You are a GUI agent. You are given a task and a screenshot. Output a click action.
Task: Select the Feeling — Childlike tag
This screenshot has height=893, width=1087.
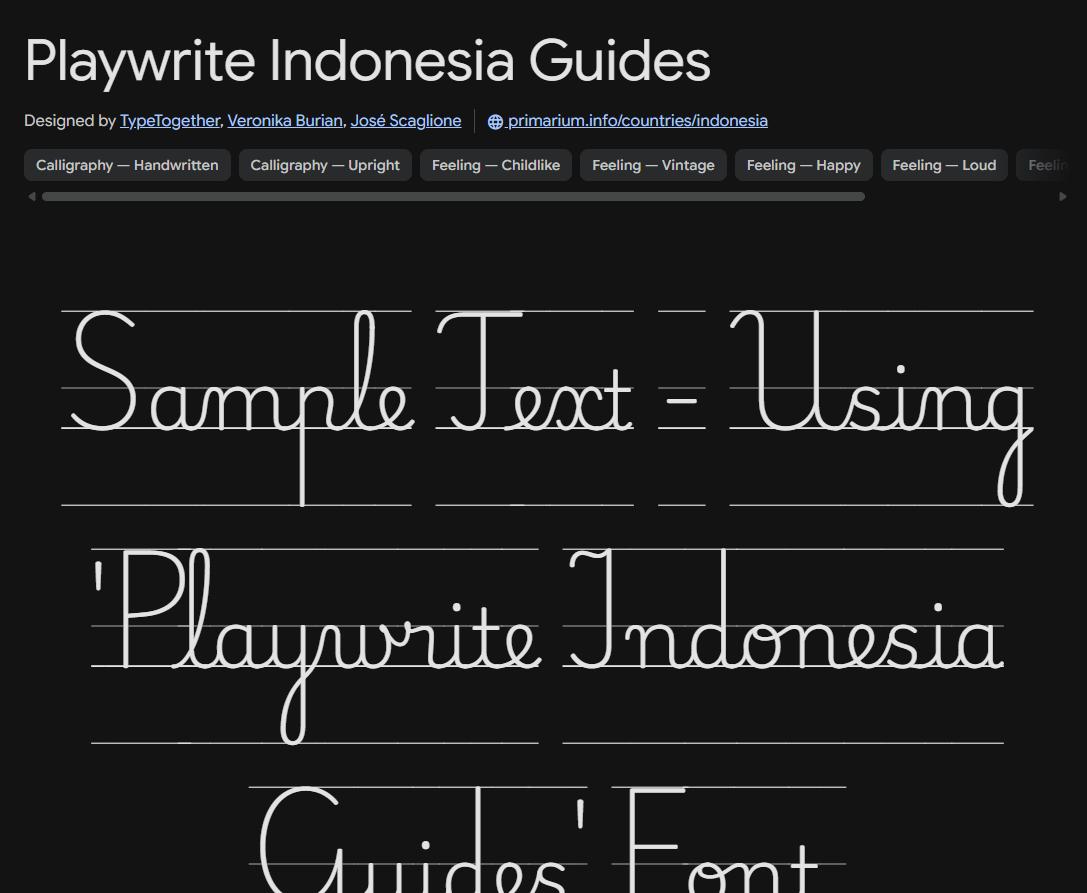pos(496,165)
